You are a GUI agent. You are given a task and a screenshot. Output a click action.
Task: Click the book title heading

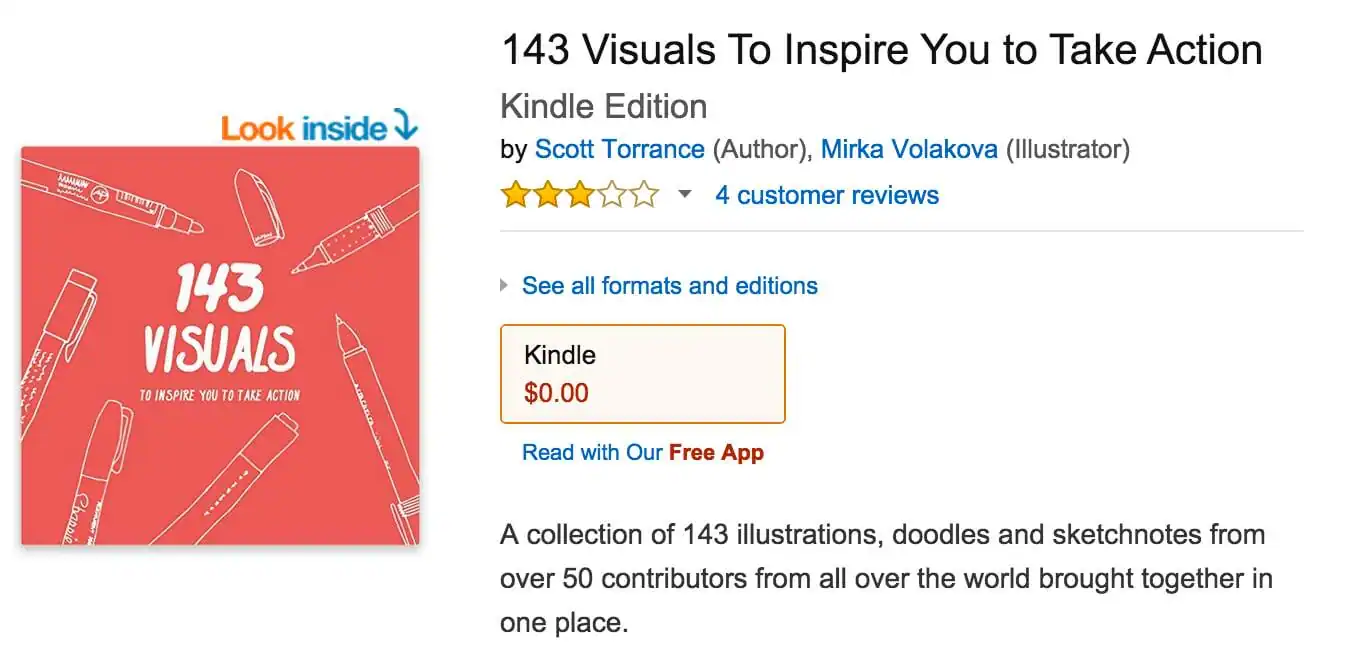coord(880,48)
